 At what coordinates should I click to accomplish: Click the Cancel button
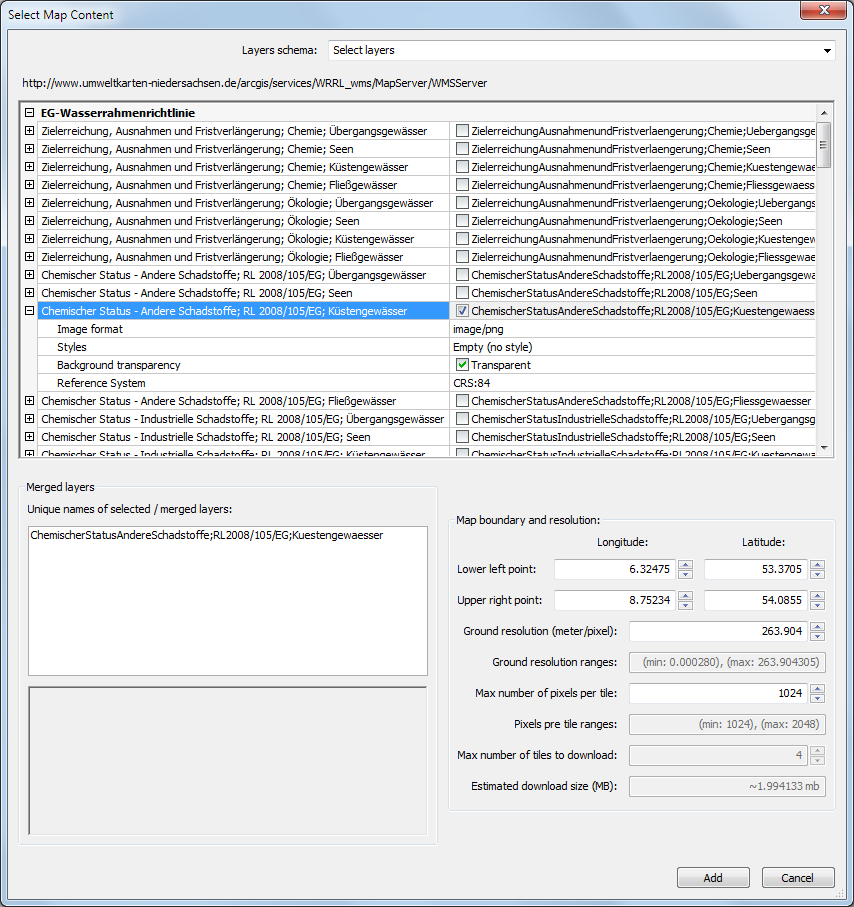797,878
